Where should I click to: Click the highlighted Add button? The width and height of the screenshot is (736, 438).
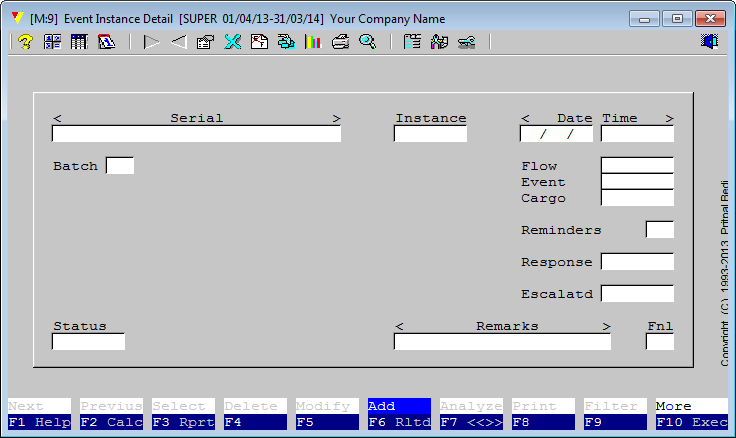399,406
